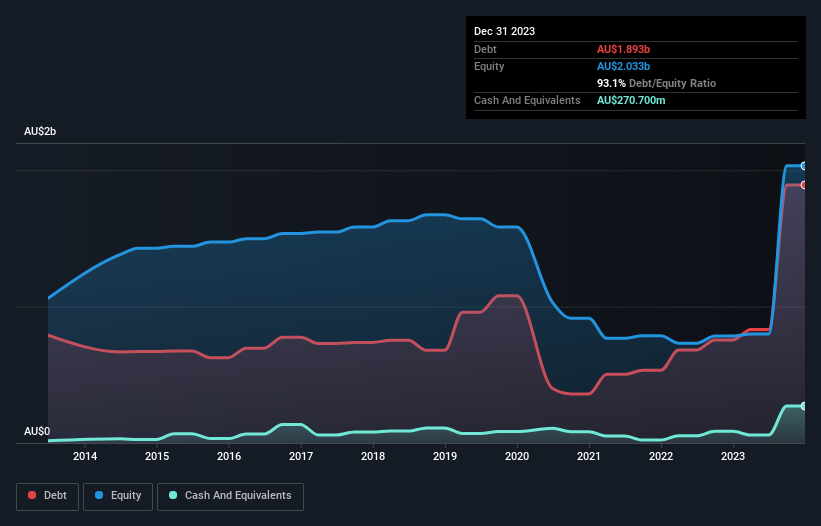Image resolution: width=821 pixels, height=526 pixels.
Task: Click the 2017 x-axis label
Action: 301,456
